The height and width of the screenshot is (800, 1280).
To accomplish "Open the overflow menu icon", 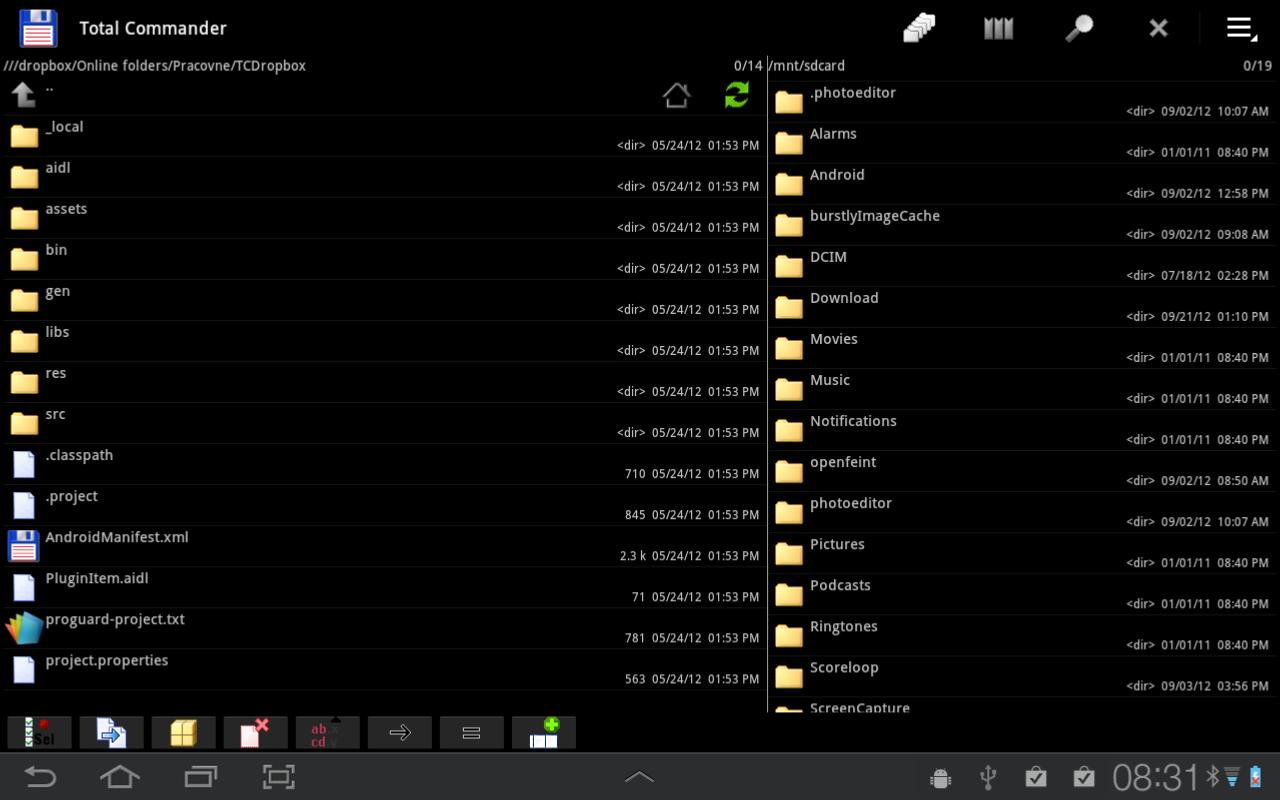I will coord(1241,28).
